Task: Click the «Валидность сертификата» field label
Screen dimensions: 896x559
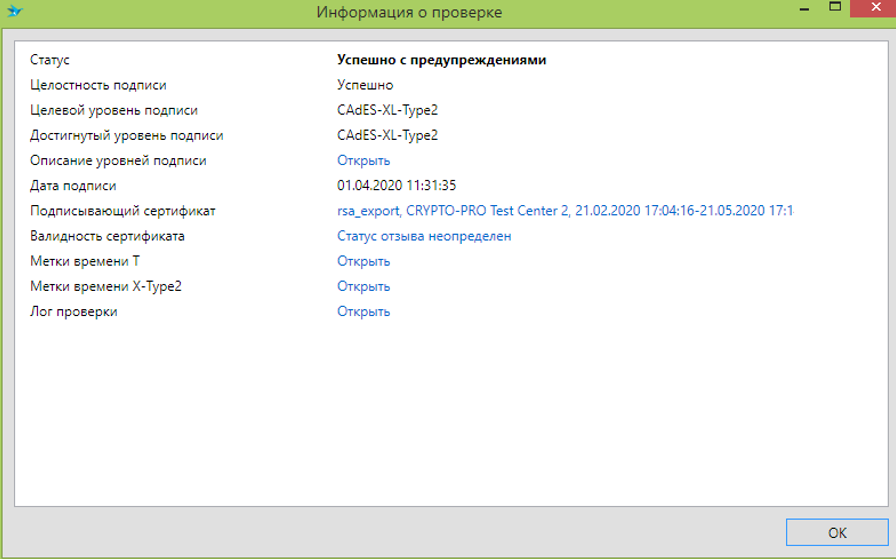Action: pos(107,236)
